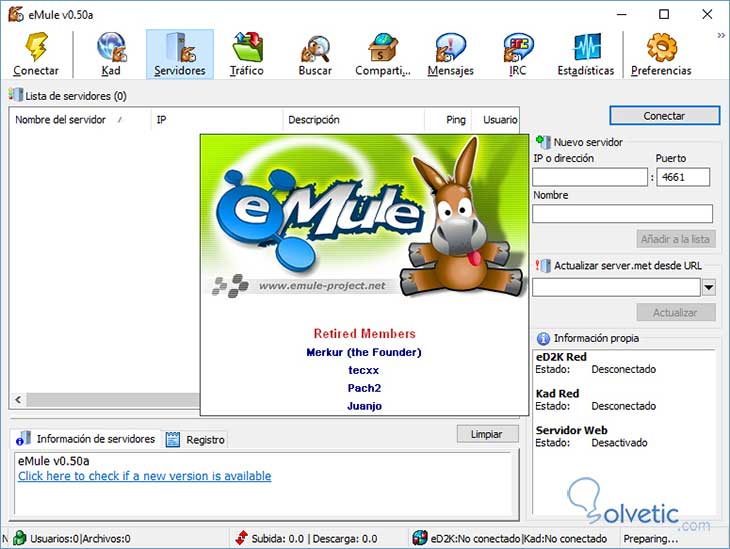Click the Desactivado status value
Viewport: 730px width, 549px height.
pos(619,442)
